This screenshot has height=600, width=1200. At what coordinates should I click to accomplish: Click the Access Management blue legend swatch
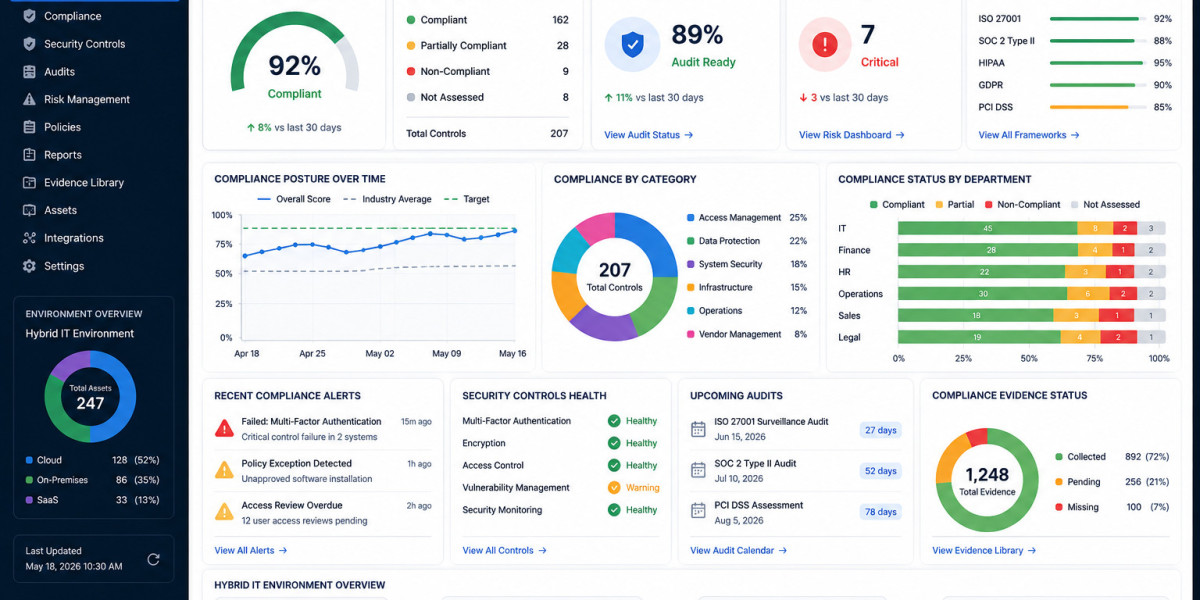tap(690, 217)
